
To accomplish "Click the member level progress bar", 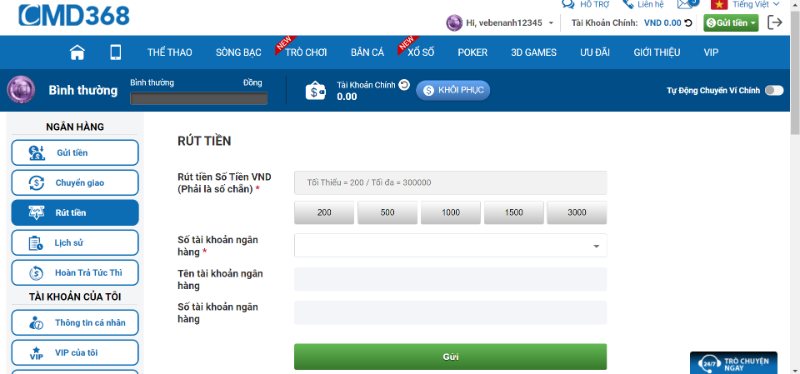I will tap(199, 98).
